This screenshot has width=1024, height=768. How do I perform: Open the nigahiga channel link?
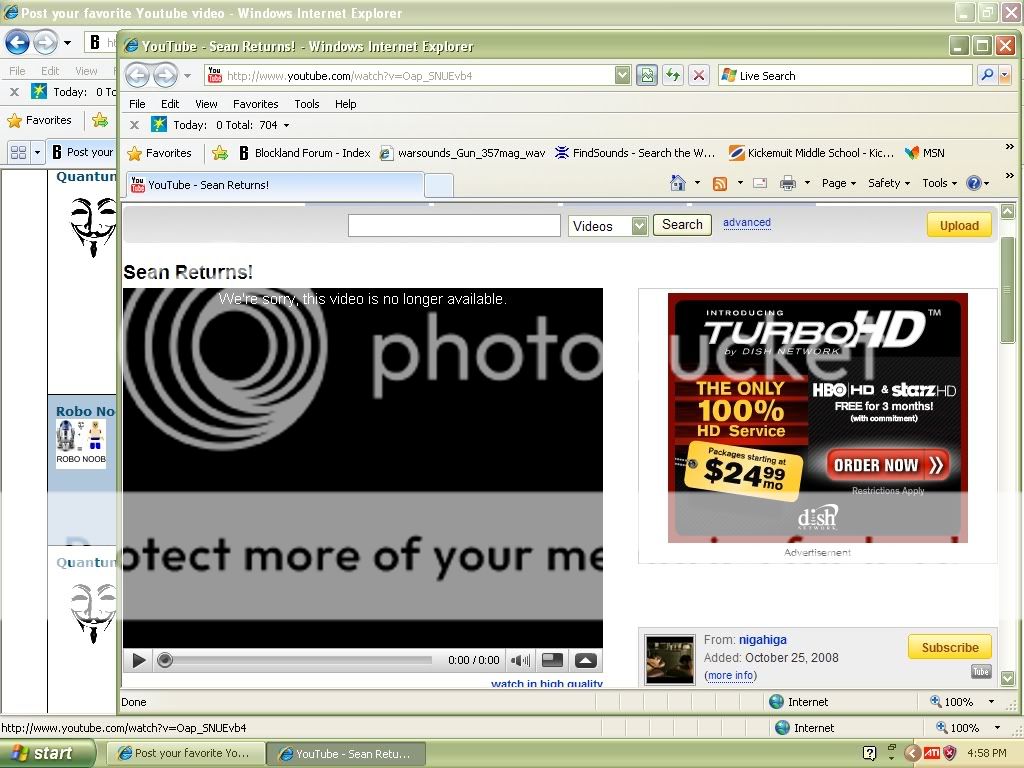point(763,640)
